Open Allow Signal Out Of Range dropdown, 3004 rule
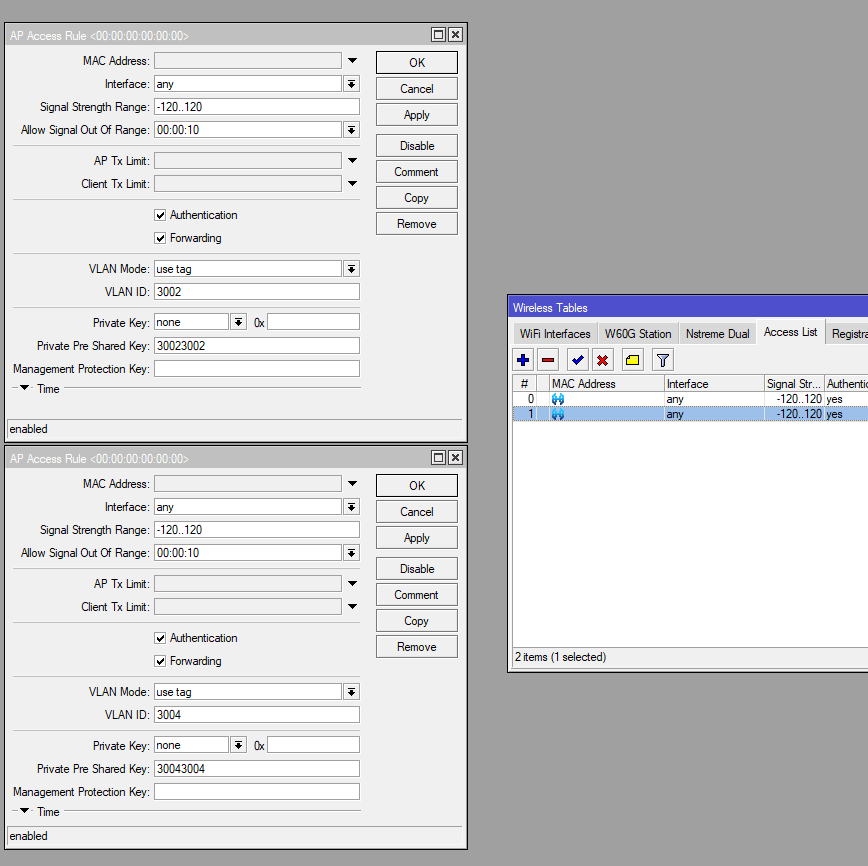This screenshot has width=868, height=866. click(352, 553)
